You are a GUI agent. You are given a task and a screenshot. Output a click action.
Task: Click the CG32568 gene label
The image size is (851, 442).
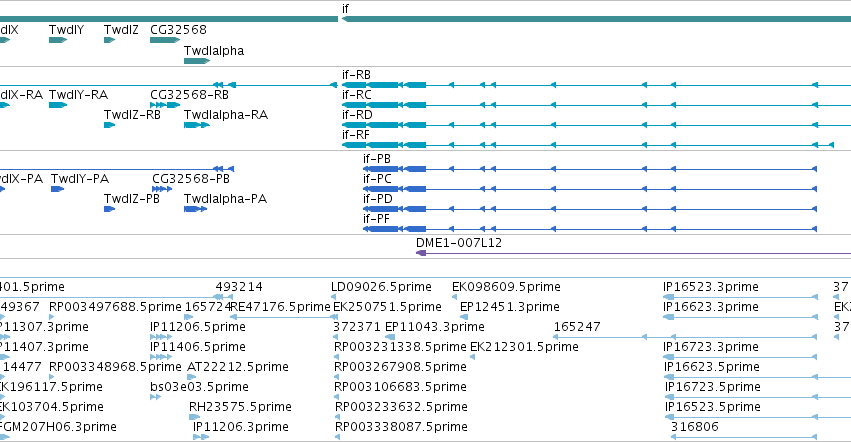(178, 30)
